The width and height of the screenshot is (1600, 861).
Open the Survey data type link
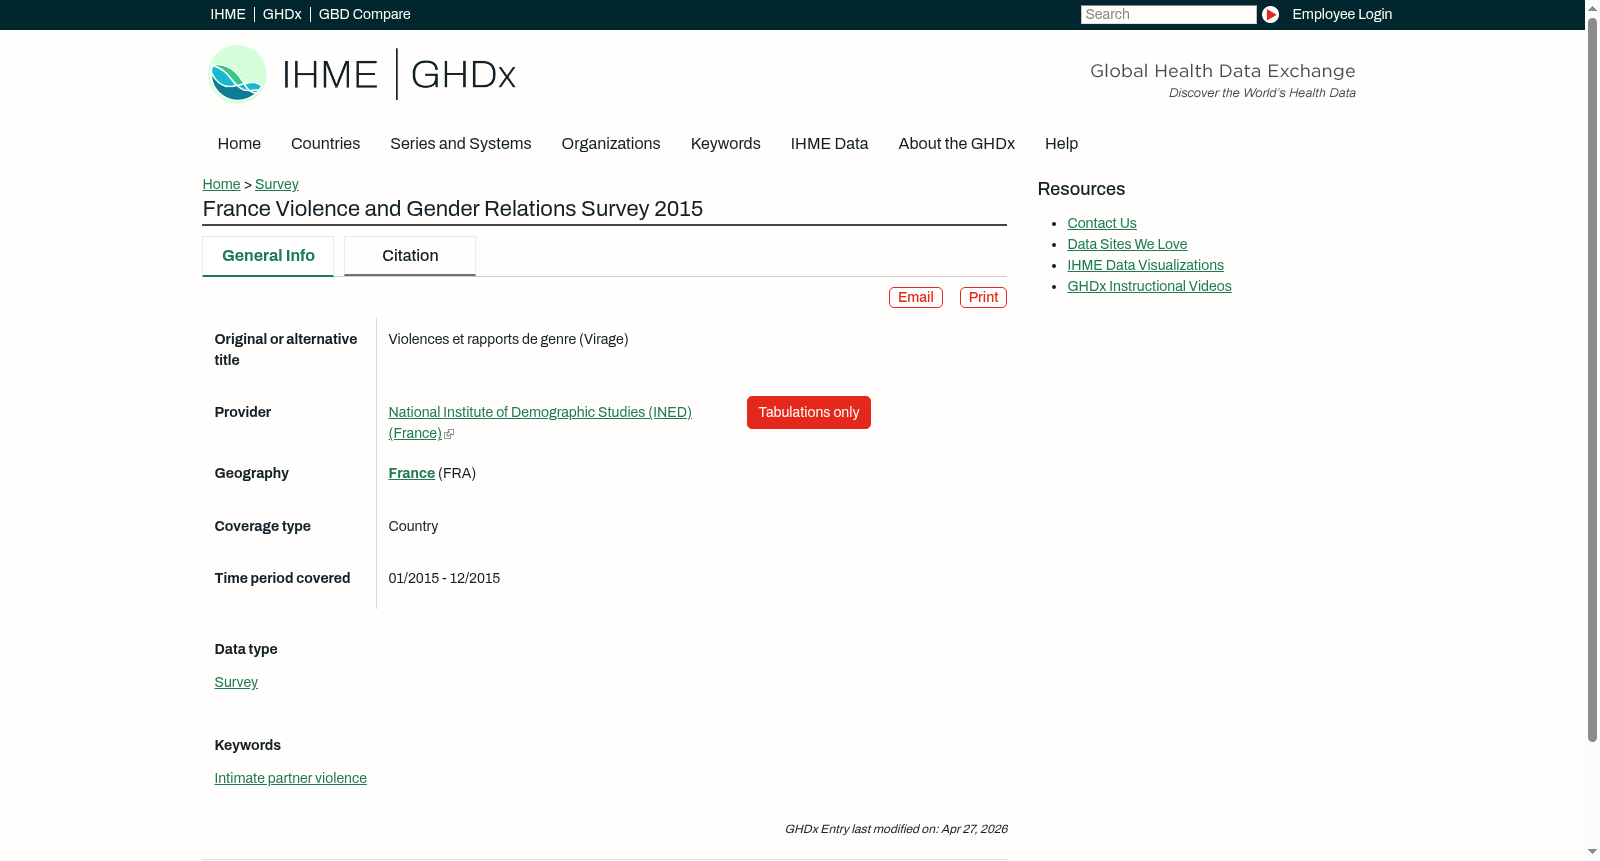pyautogui.click(x=236, y=683)
